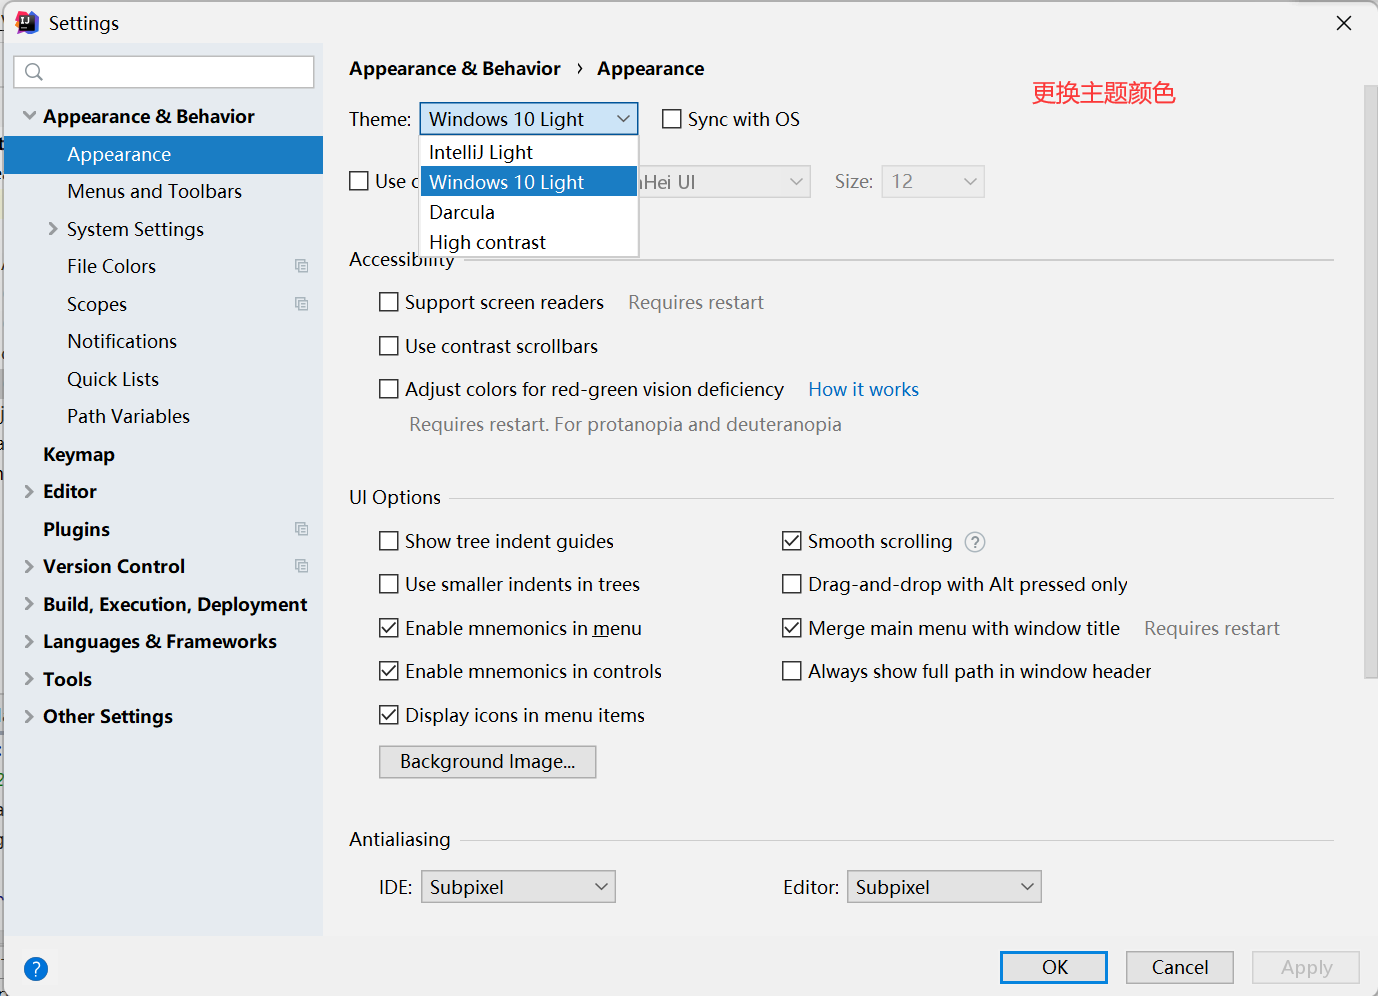The width and height of the screenshot is (1378, 996).
Task: Enable Show tree indent guides
Action: click(x=389, y=541)
